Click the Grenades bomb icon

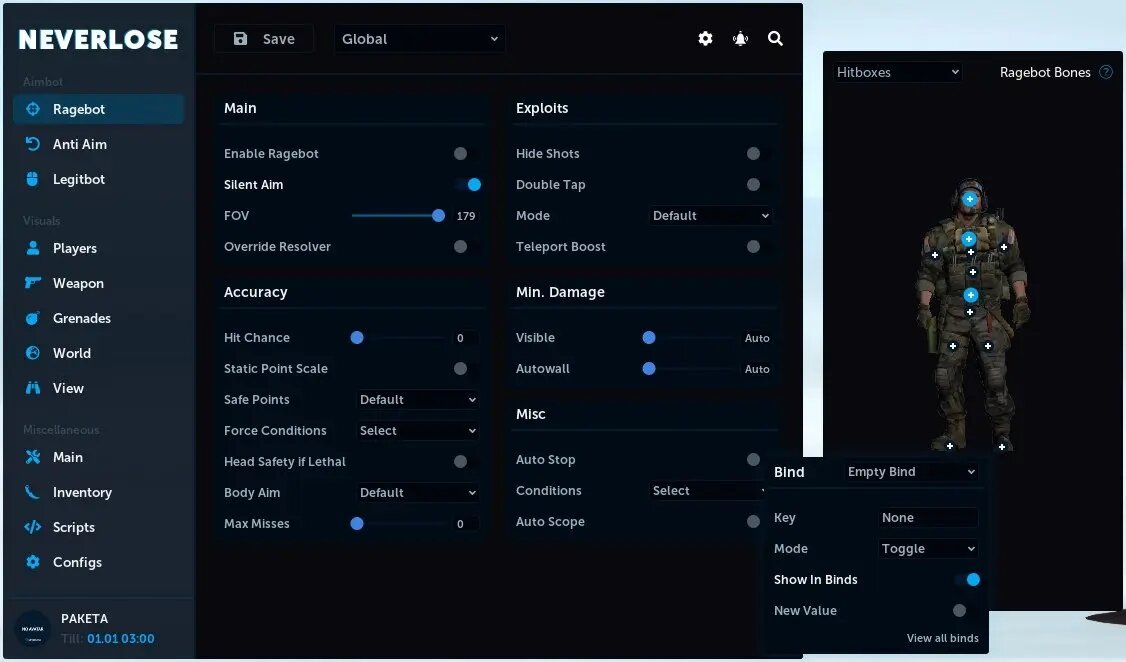(x=32, y=318)
